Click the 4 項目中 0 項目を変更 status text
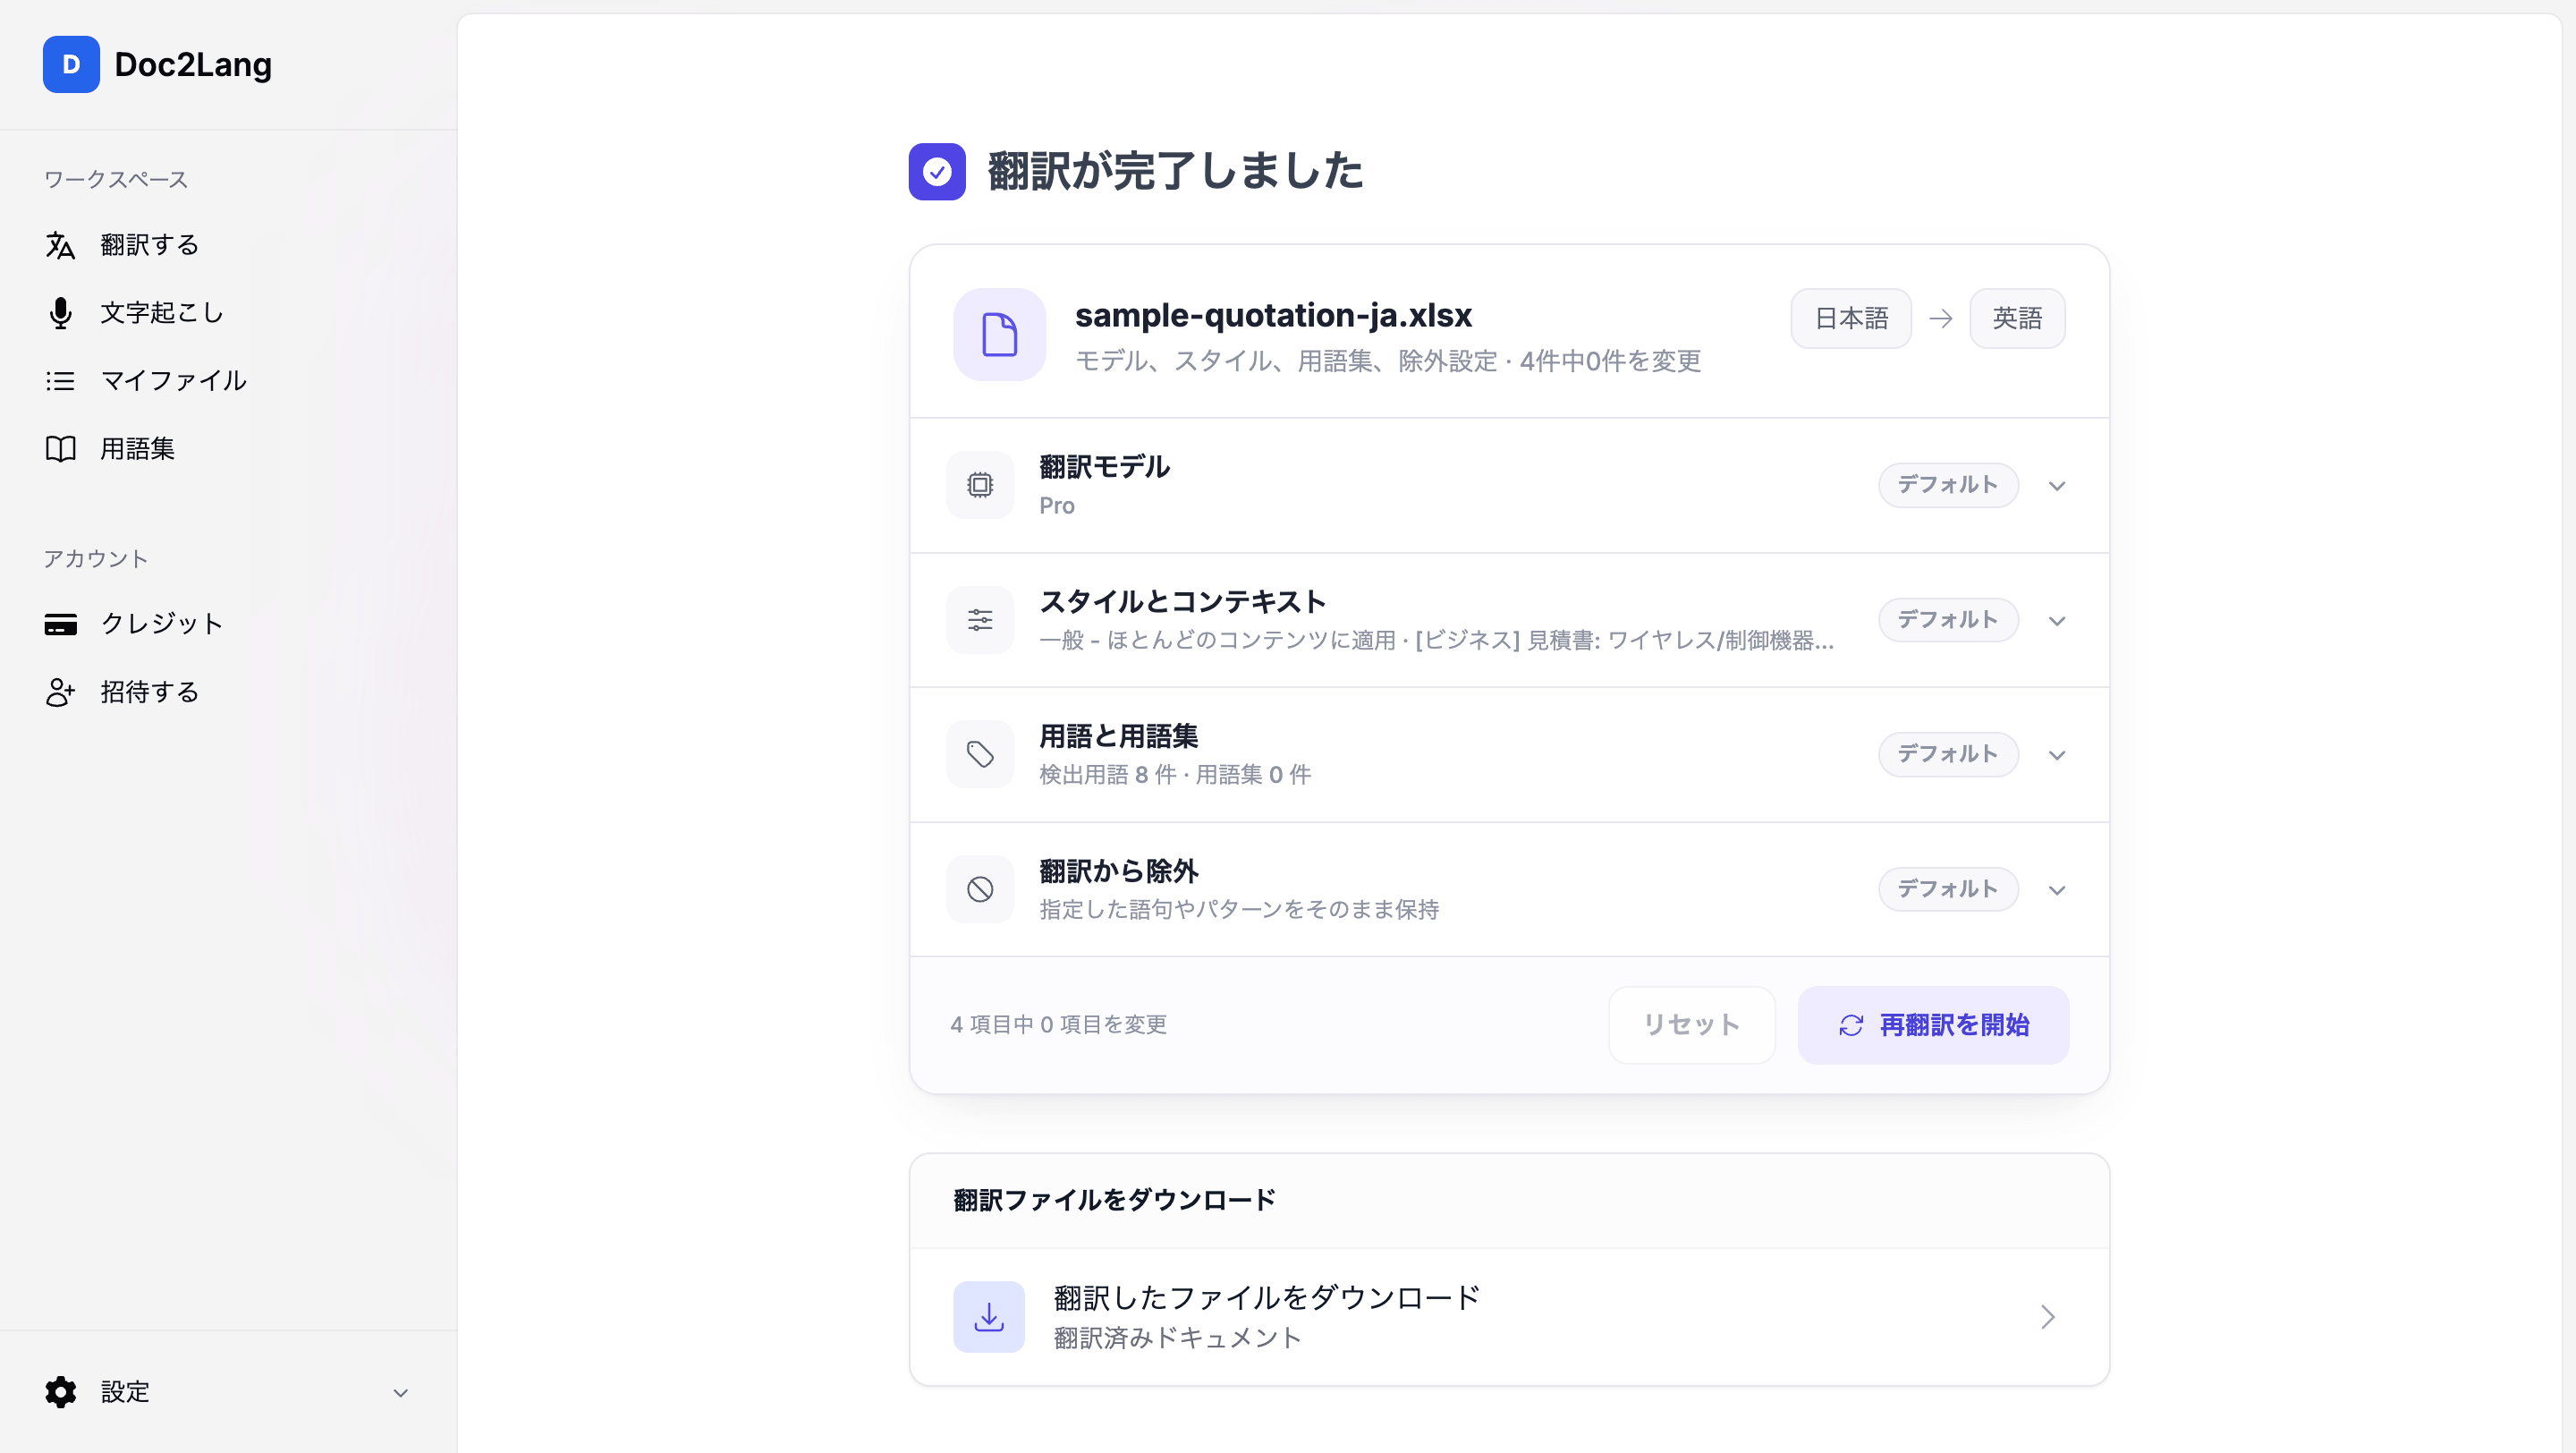Viewport: 2576px width, 1453px height. 1058,1025
